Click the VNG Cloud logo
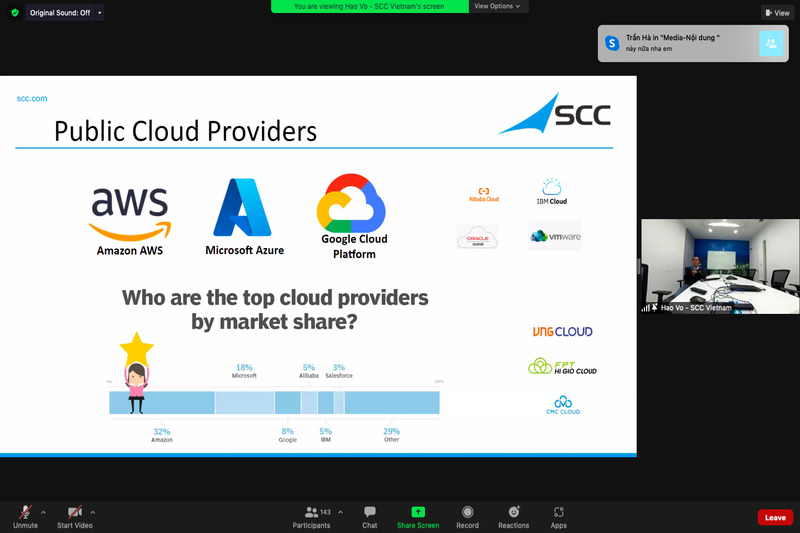This screenshot has height=533, width=800. (562, 332)
